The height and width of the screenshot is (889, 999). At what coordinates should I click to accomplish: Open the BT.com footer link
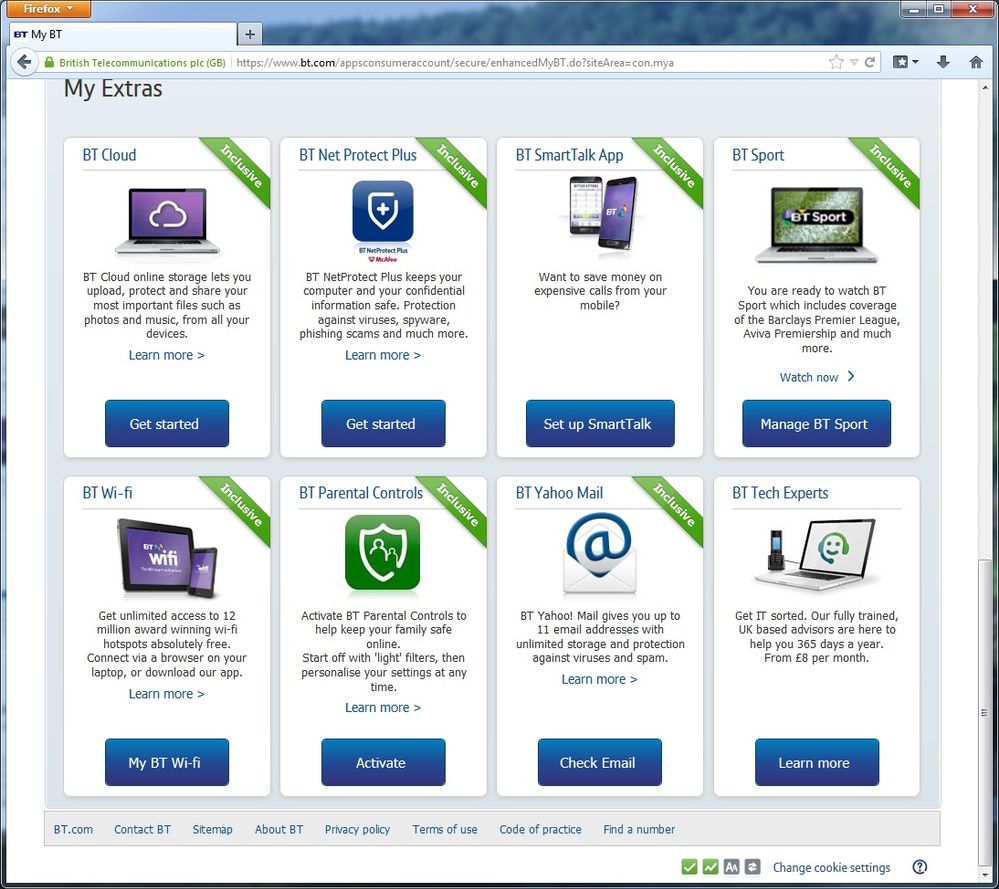[x=73, y=829]
